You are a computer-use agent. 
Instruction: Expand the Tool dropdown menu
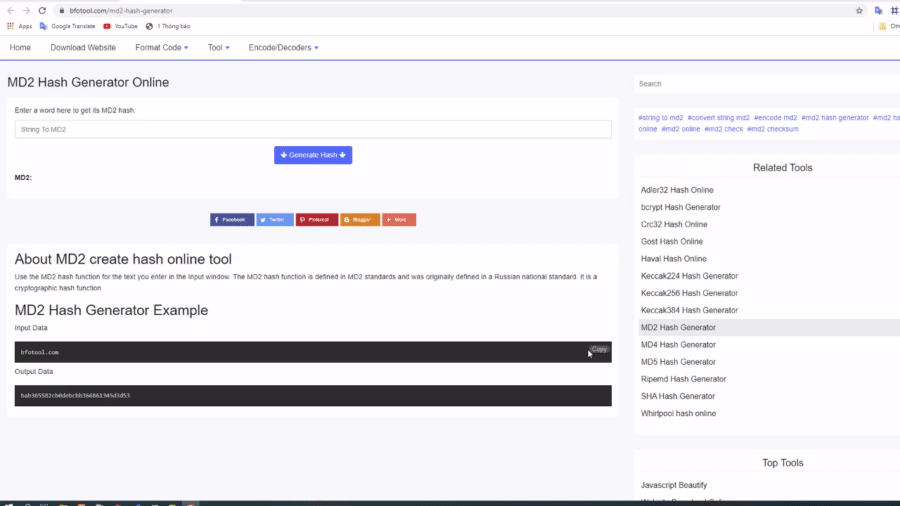click(218, 47)
